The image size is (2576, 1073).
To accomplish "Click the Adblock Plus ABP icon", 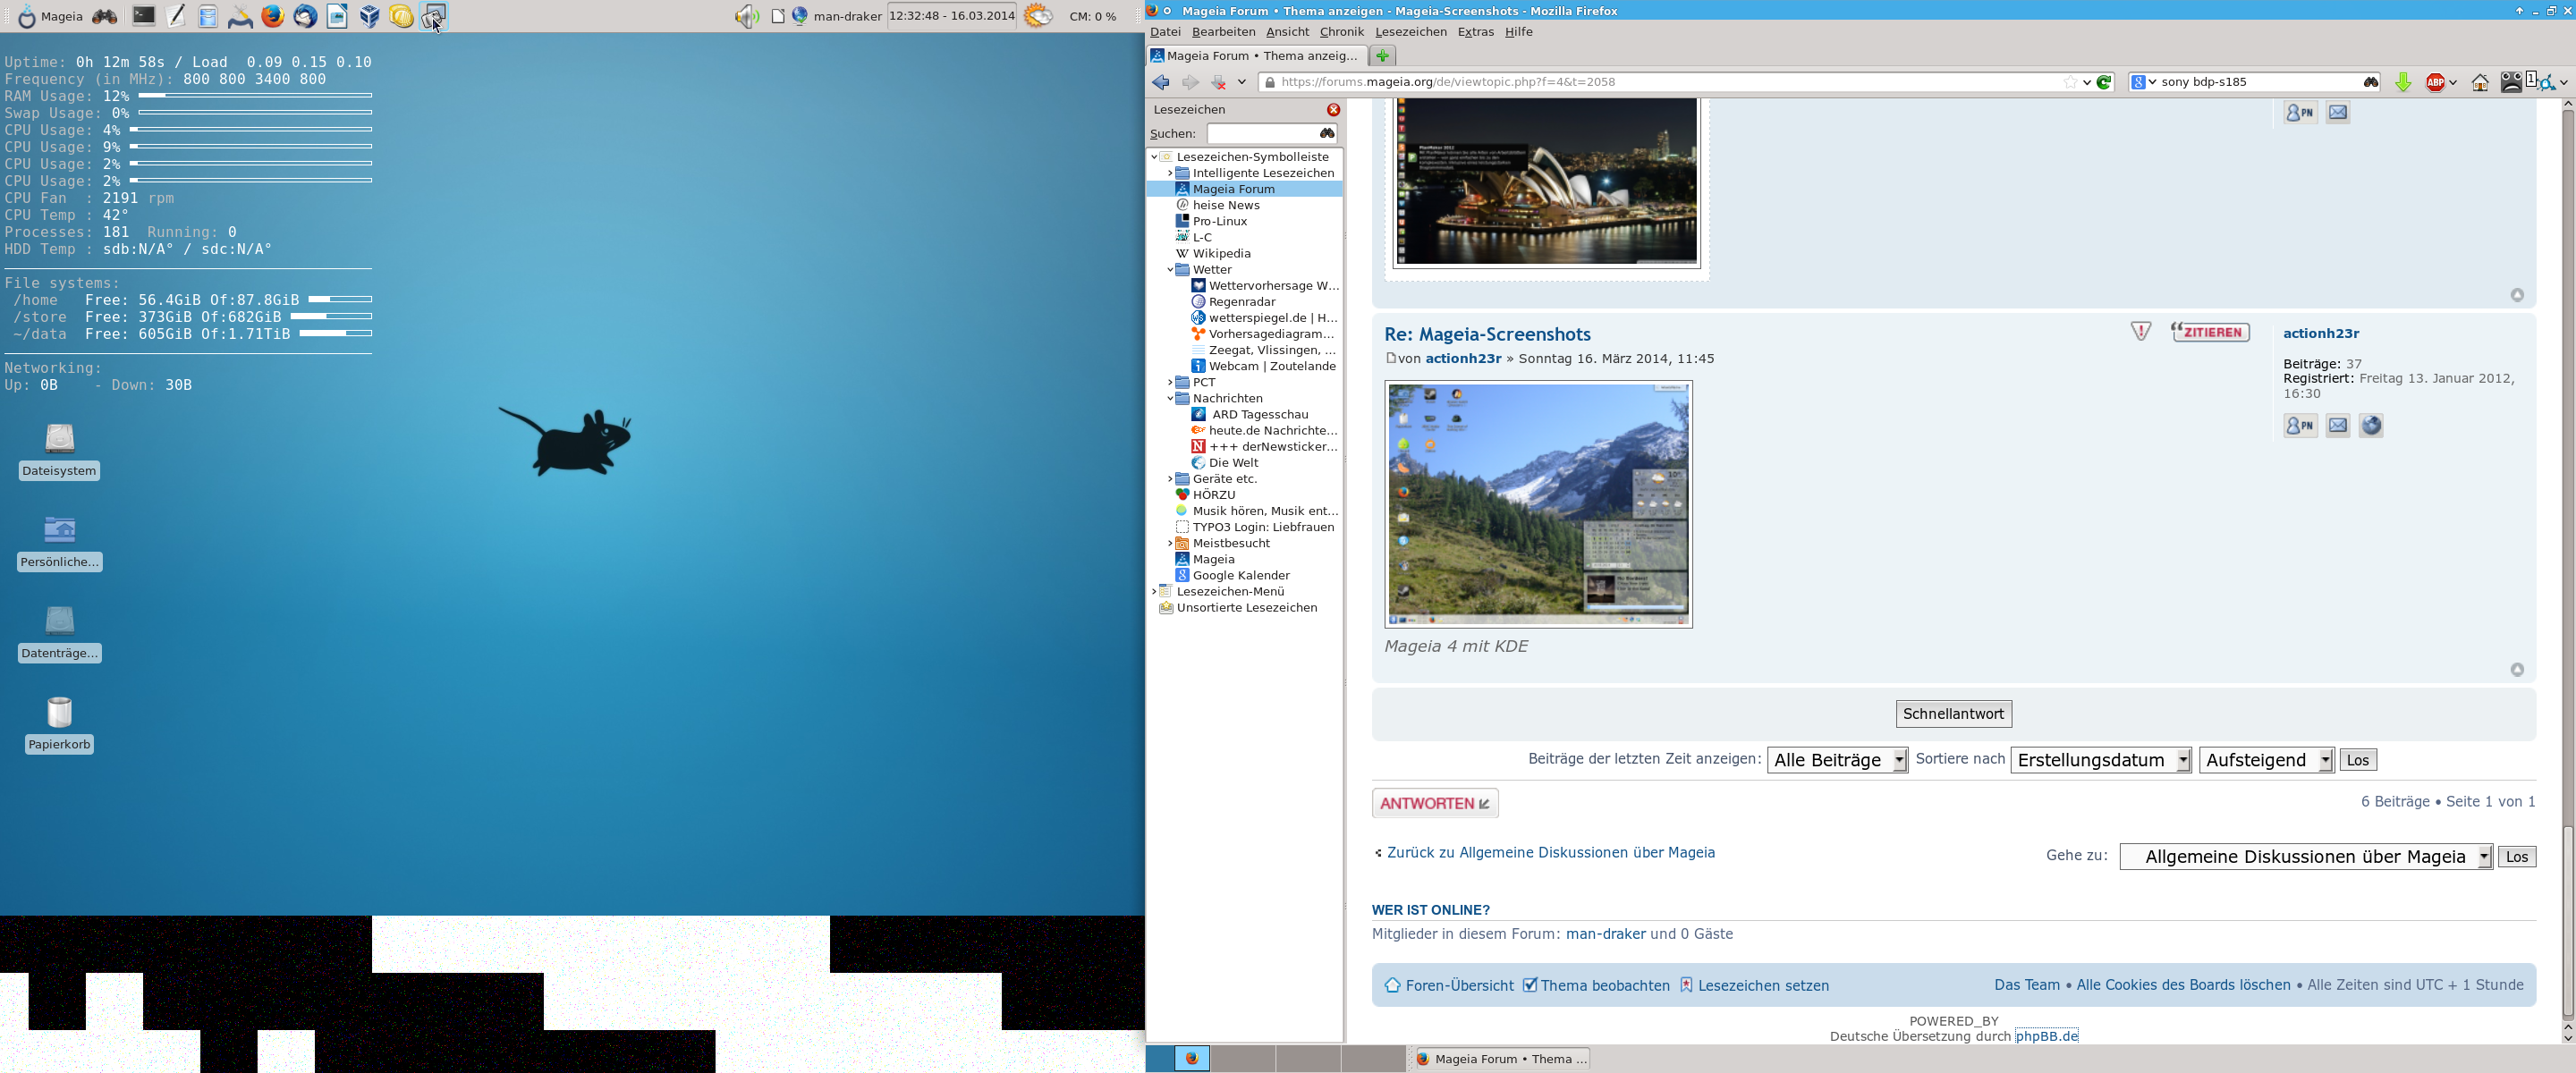I will point(2436,82).
